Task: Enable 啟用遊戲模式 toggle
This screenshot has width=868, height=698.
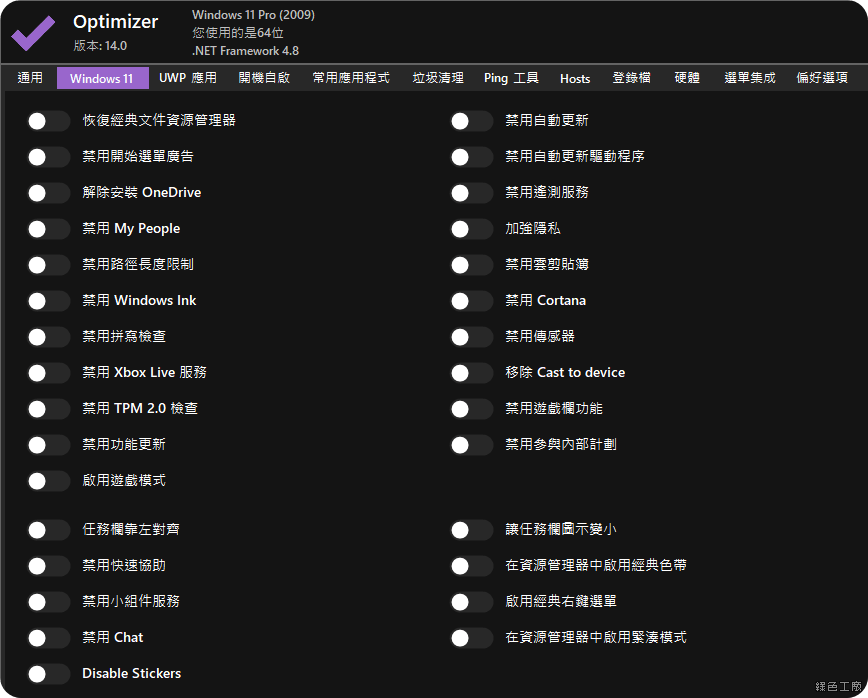Action: click(48, 481)
